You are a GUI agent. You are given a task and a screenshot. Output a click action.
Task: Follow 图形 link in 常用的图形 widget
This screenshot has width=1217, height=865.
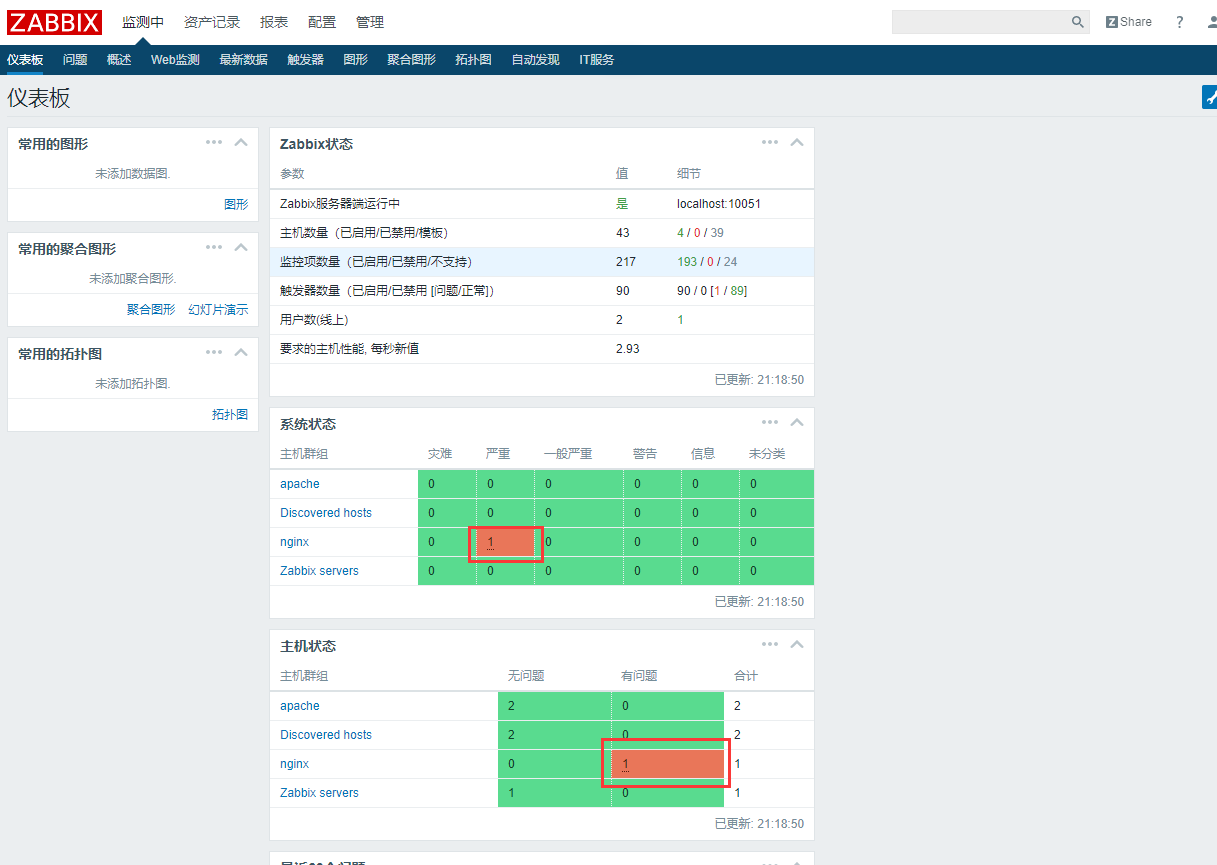coord(236,204)
